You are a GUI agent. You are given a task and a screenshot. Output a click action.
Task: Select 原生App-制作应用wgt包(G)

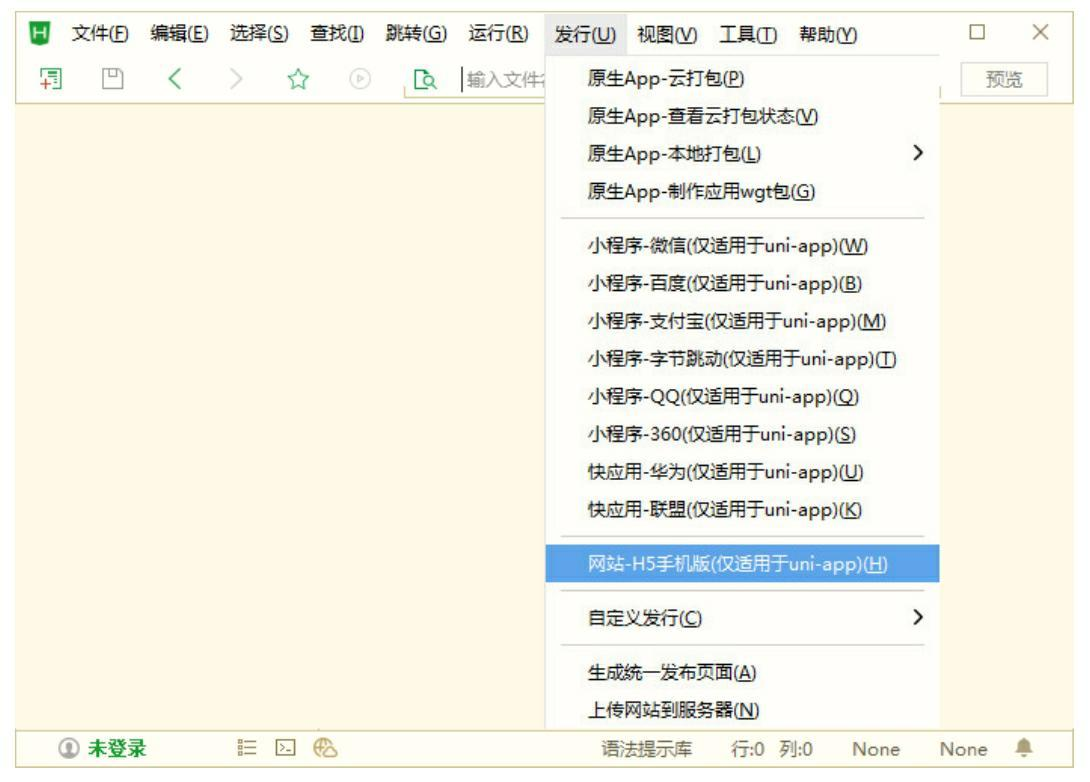(x=742, y=191)
